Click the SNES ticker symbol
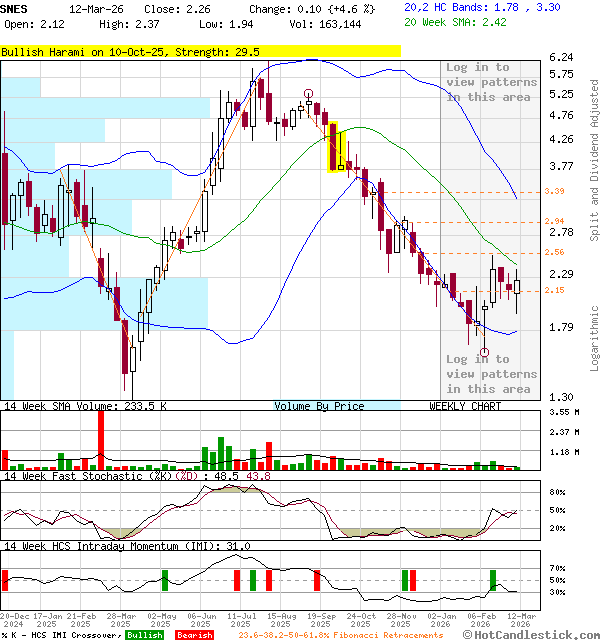Screen dimensions: 600x640 pos(16,7)
